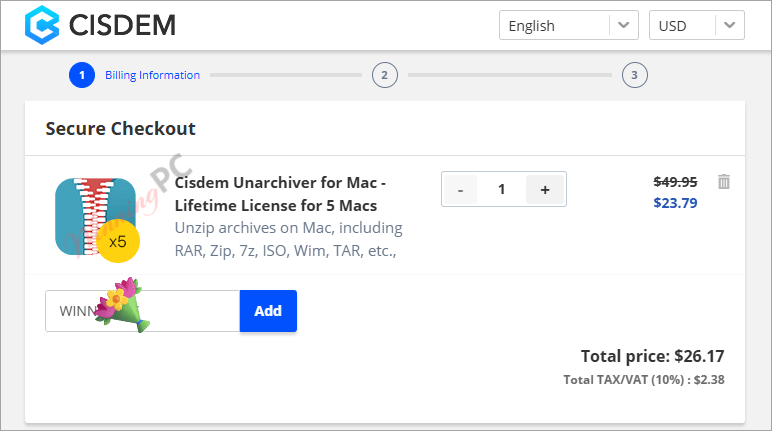The image size is (772, 431).
Task: Click the x5 badge on product icon
Action: [x=118, y=241]
